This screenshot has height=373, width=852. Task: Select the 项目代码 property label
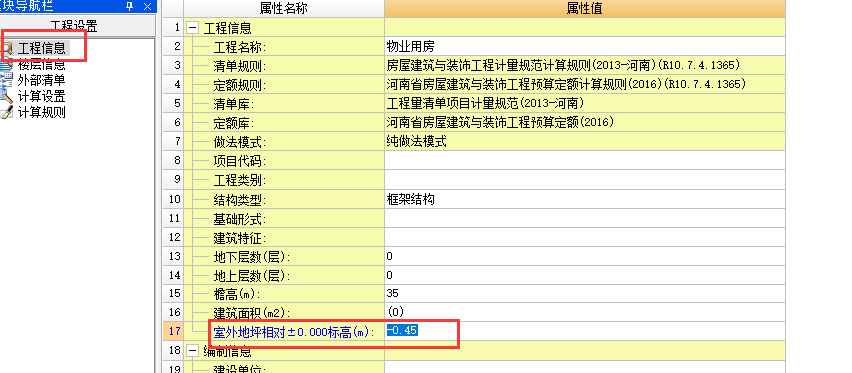(x=240, y=161)
